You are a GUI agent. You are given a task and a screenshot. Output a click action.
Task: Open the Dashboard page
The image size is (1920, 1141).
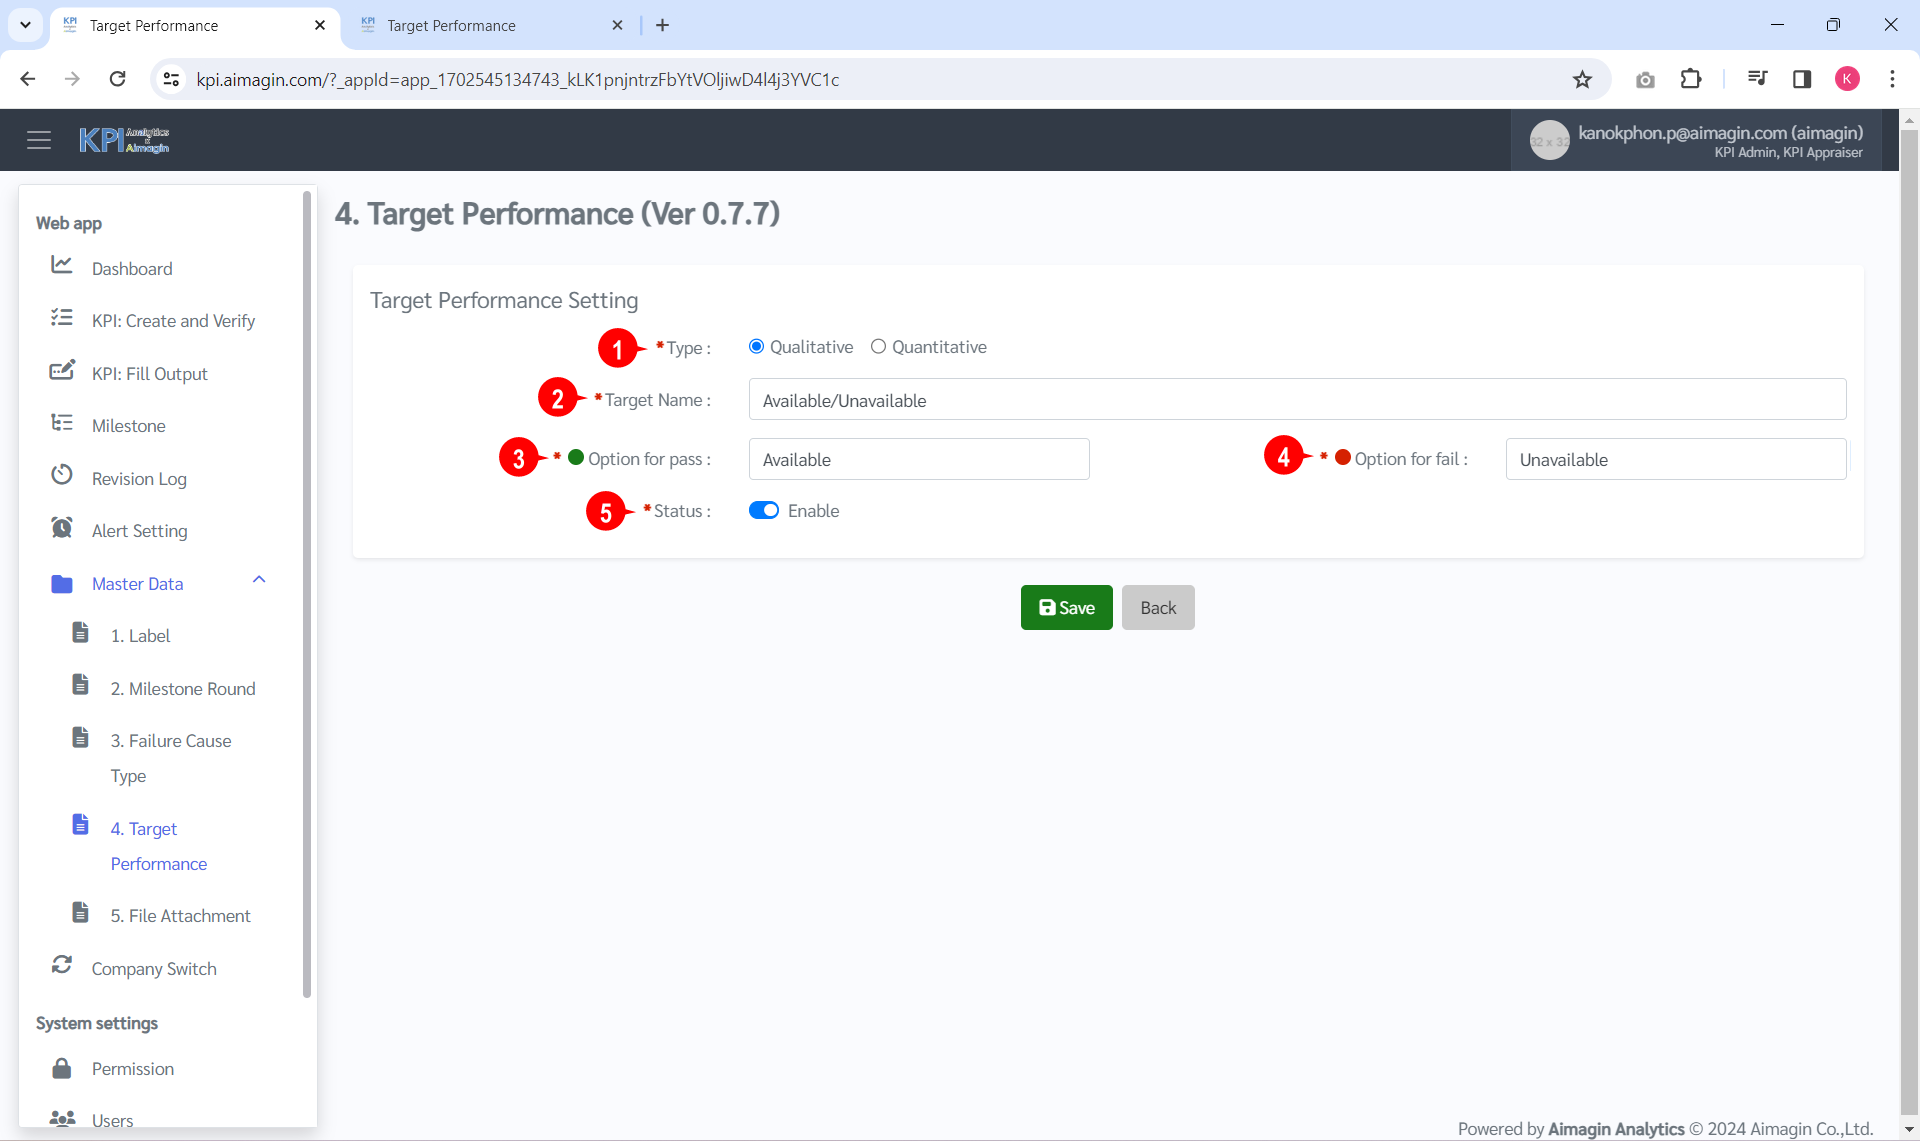[132, 268]
